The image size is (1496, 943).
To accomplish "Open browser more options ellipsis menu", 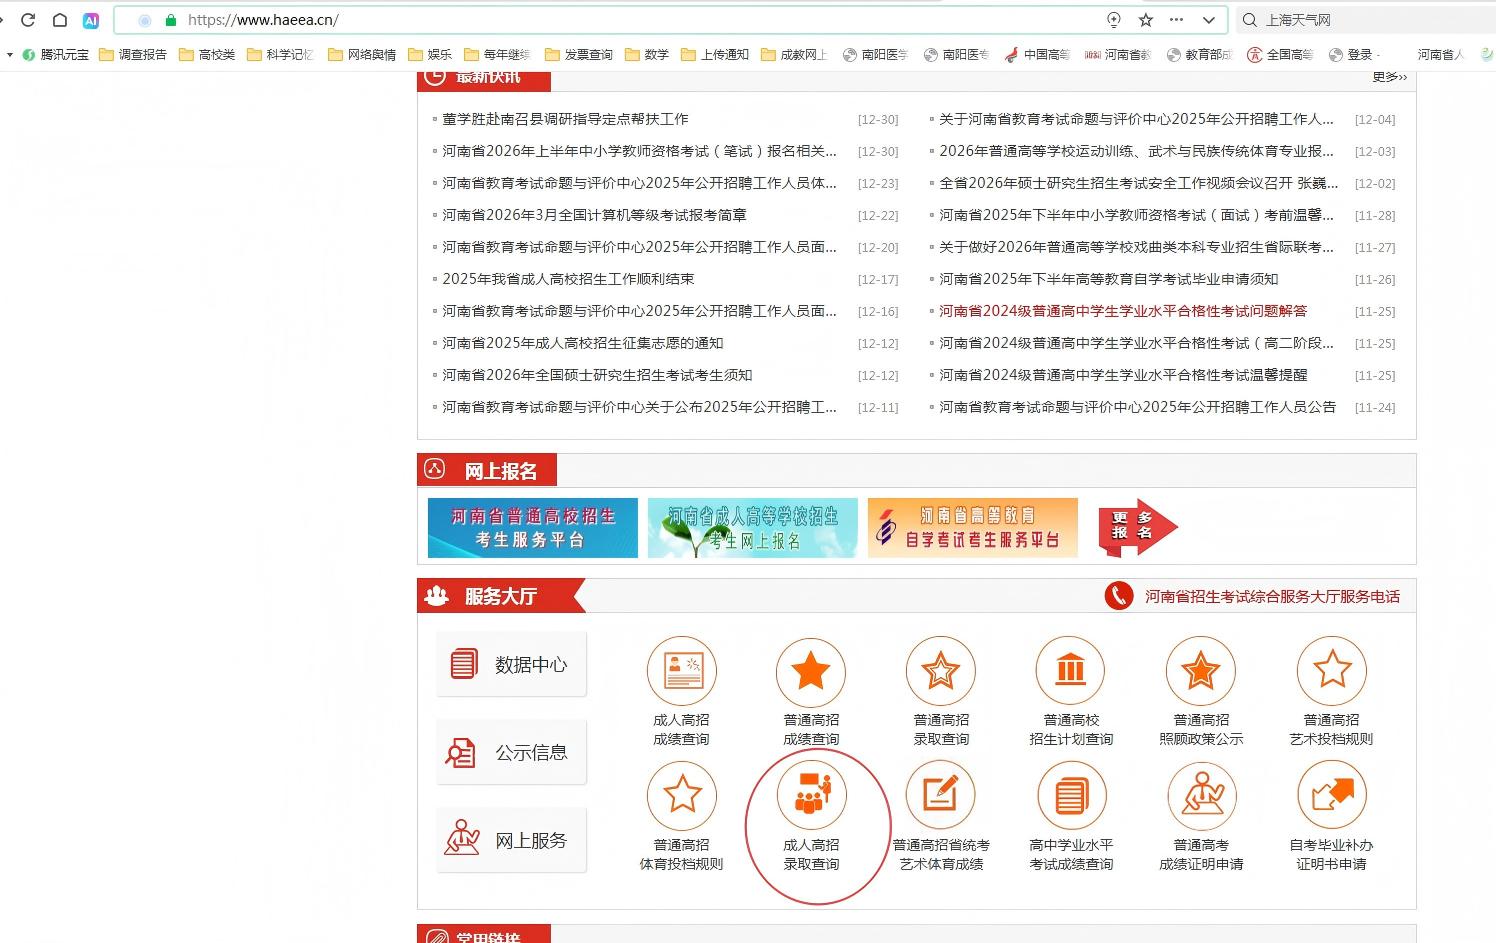I will tap(1176, 20).
